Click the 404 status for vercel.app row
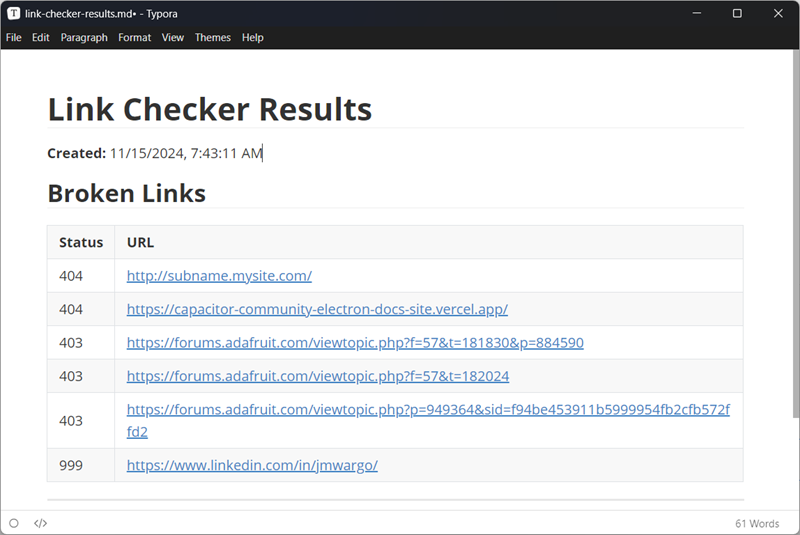The height and width of the screenshot is (535, 800). click(x=71, y=310)
